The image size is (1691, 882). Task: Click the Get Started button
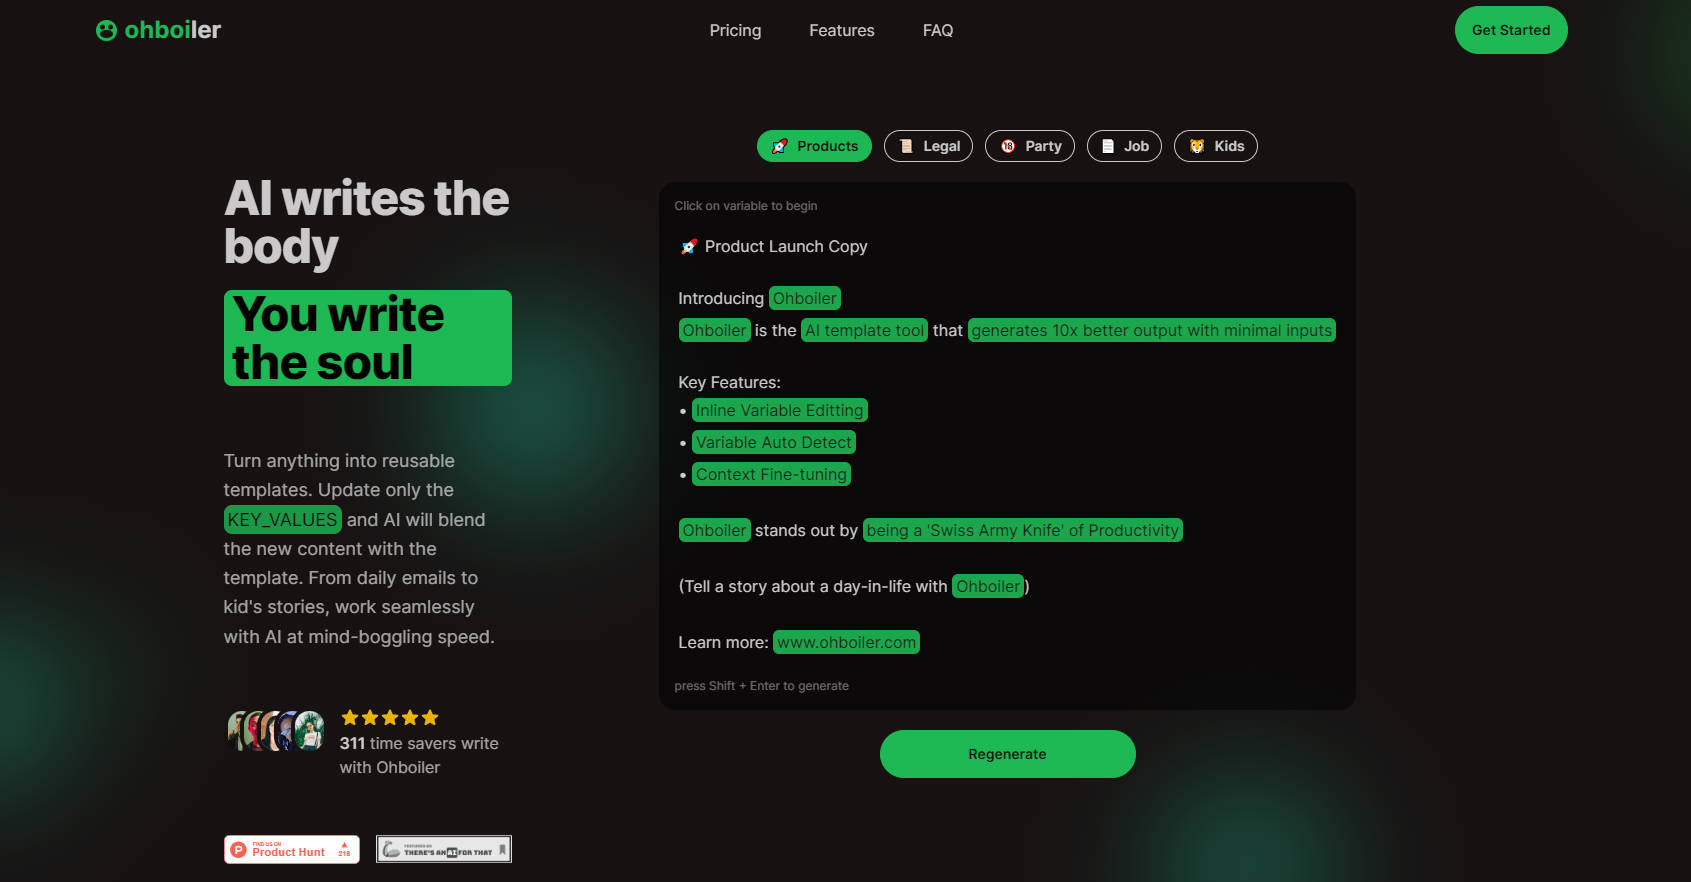coord(1511,30)
